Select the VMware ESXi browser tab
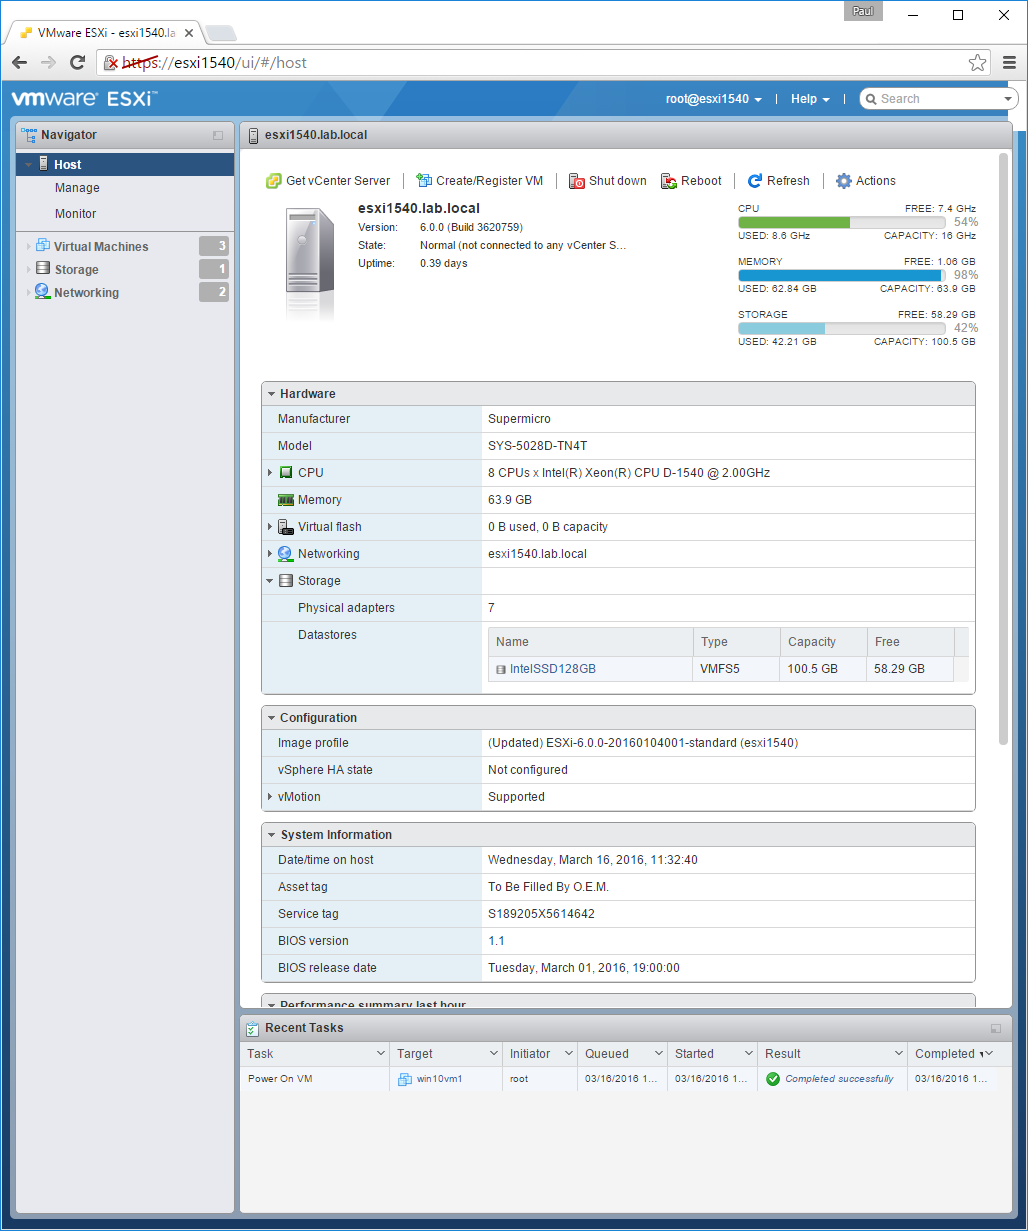The height and width of the screenshot is (1231, 1028). 106,33
